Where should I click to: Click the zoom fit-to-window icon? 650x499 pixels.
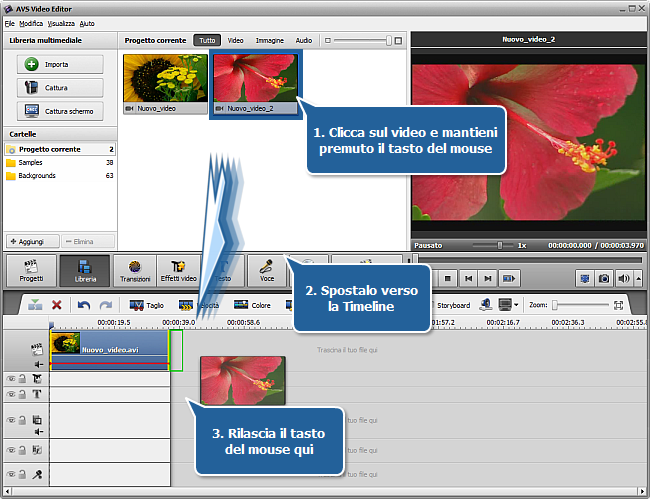pyautogui.click(x=618, y=305)
